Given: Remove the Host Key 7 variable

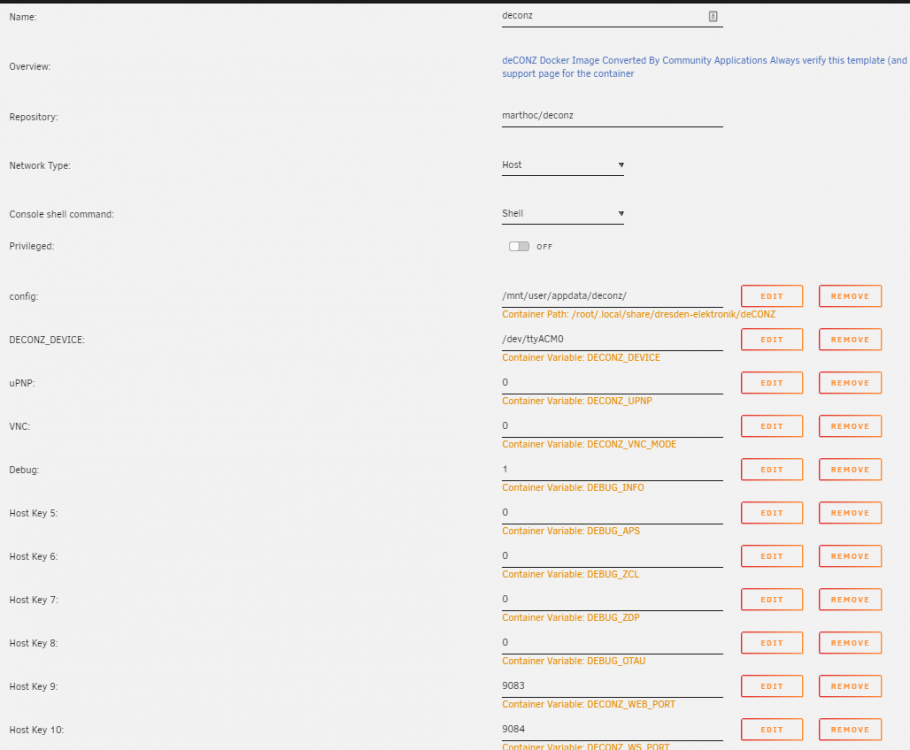Looking at the screenshot, I should [x=850, y=600].
